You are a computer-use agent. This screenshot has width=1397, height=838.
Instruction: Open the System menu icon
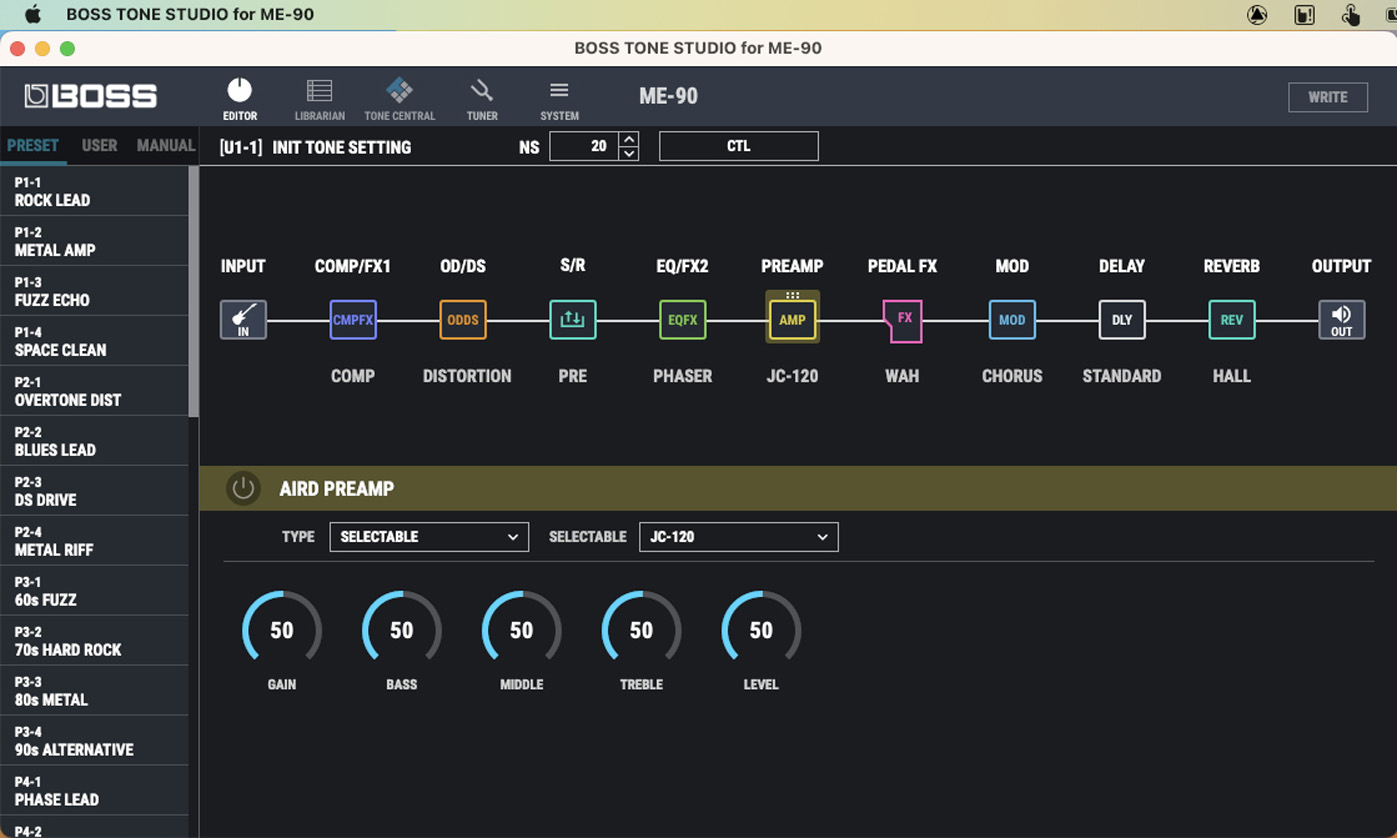[x=559, y=91]
